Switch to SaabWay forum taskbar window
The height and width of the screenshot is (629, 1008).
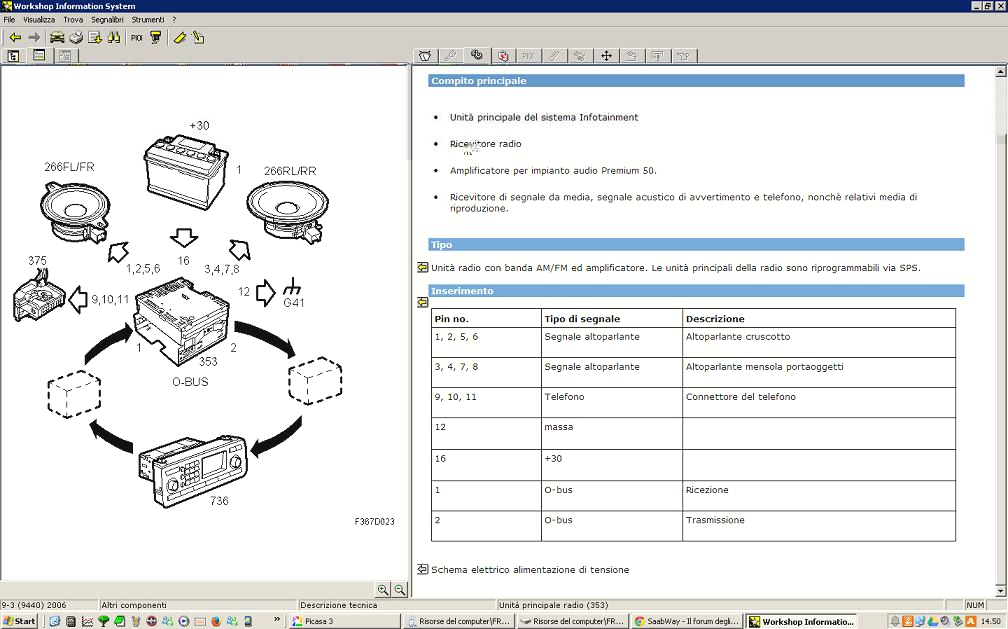click(x=687, y=621)
